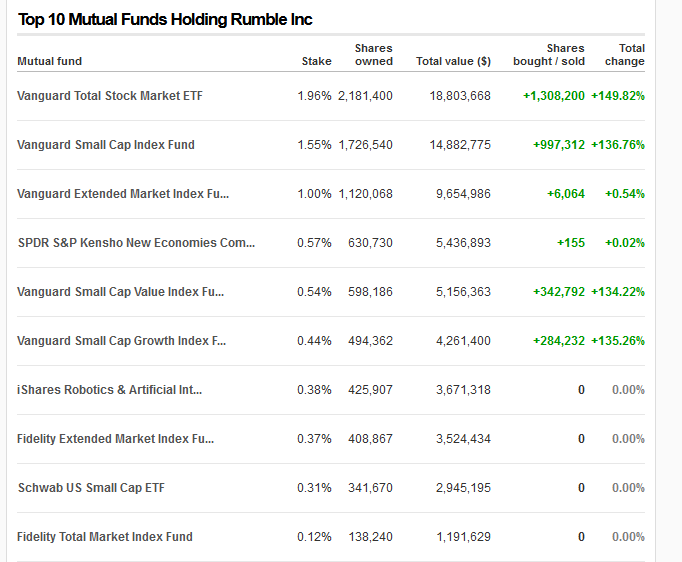
Task: Click total change +0.54%
Action: [625, 194]
